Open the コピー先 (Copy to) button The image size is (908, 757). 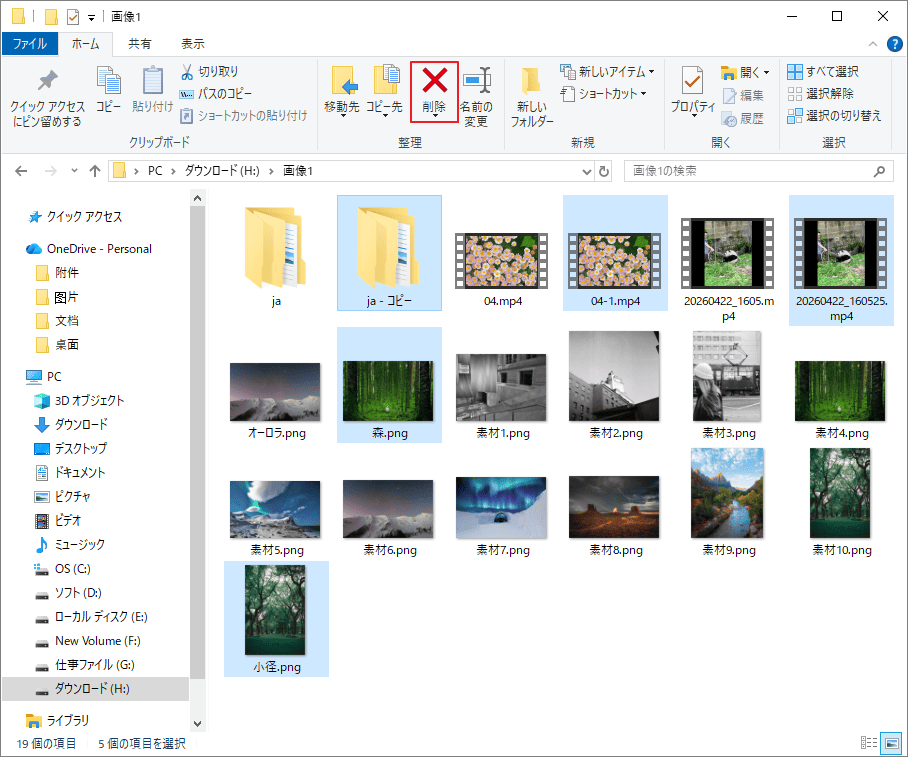385,92
